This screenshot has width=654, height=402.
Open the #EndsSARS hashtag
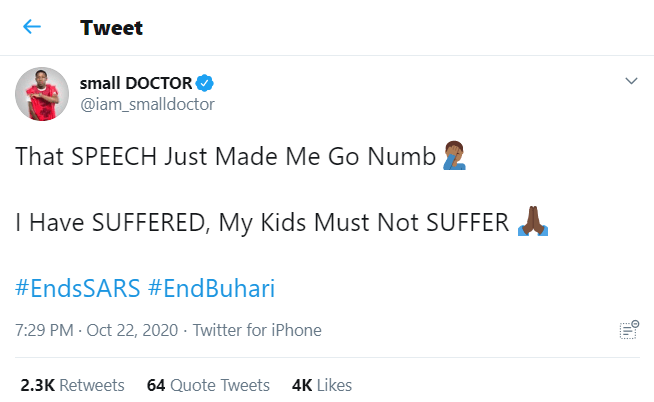77,289
